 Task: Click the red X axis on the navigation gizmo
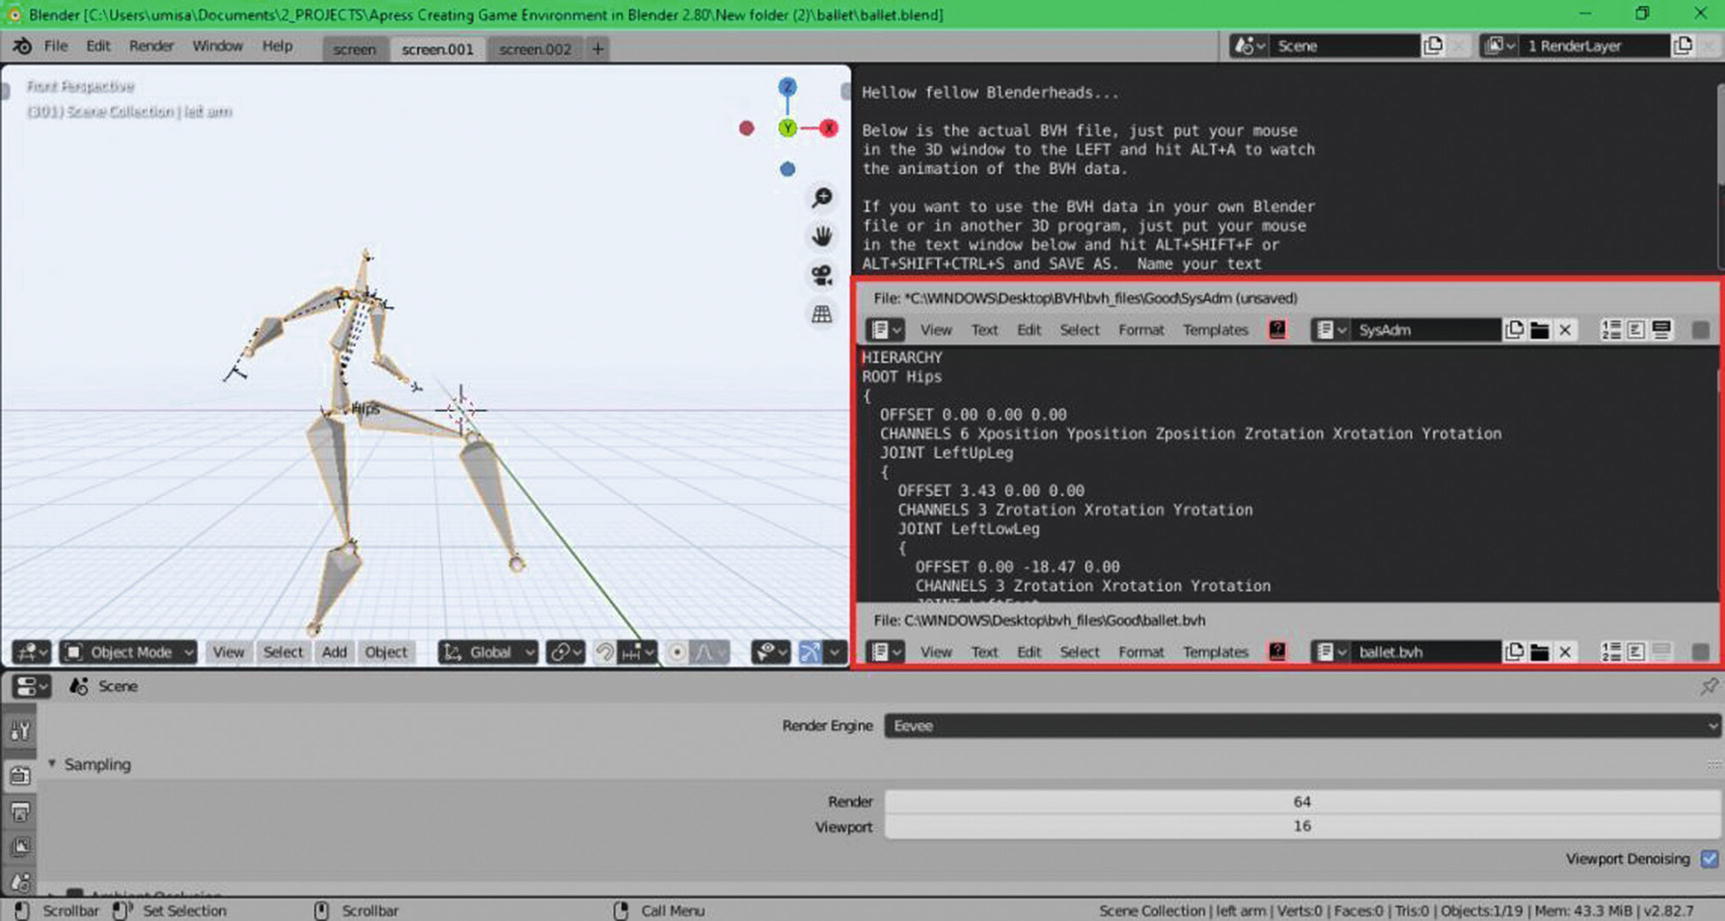[829, 128]
